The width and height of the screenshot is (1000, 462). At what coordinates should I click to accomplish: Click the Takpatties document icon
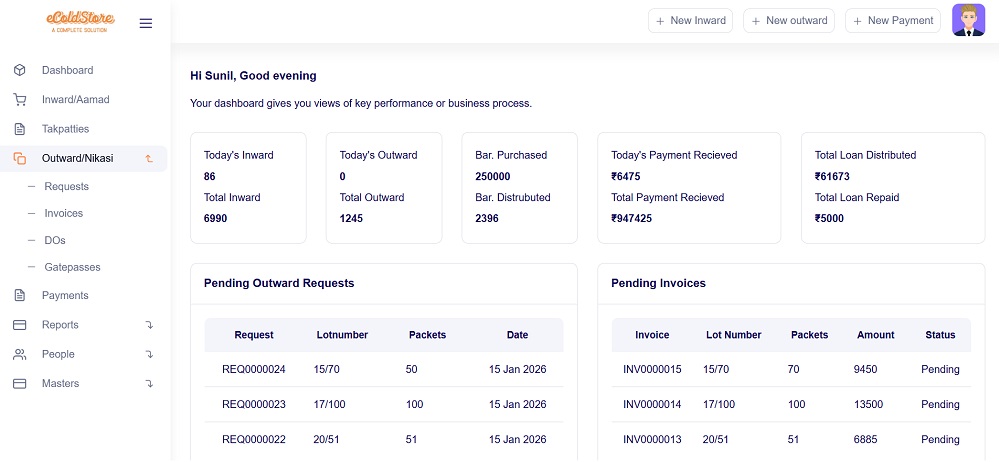click(x=19, y=129)
